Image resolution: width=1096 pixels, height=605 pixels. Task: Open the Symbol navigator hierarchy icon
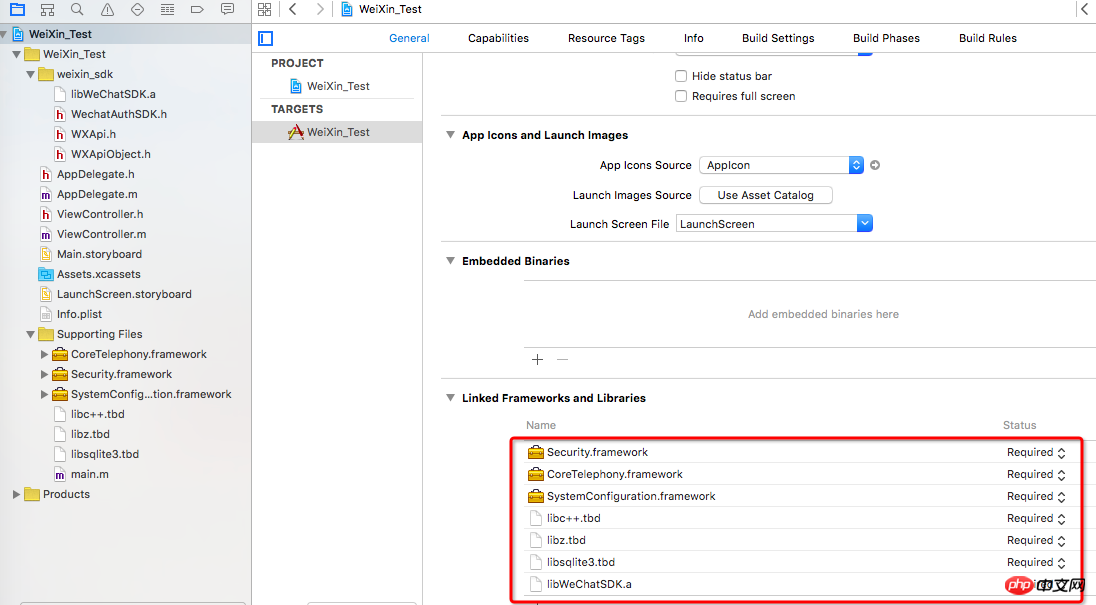47,10
